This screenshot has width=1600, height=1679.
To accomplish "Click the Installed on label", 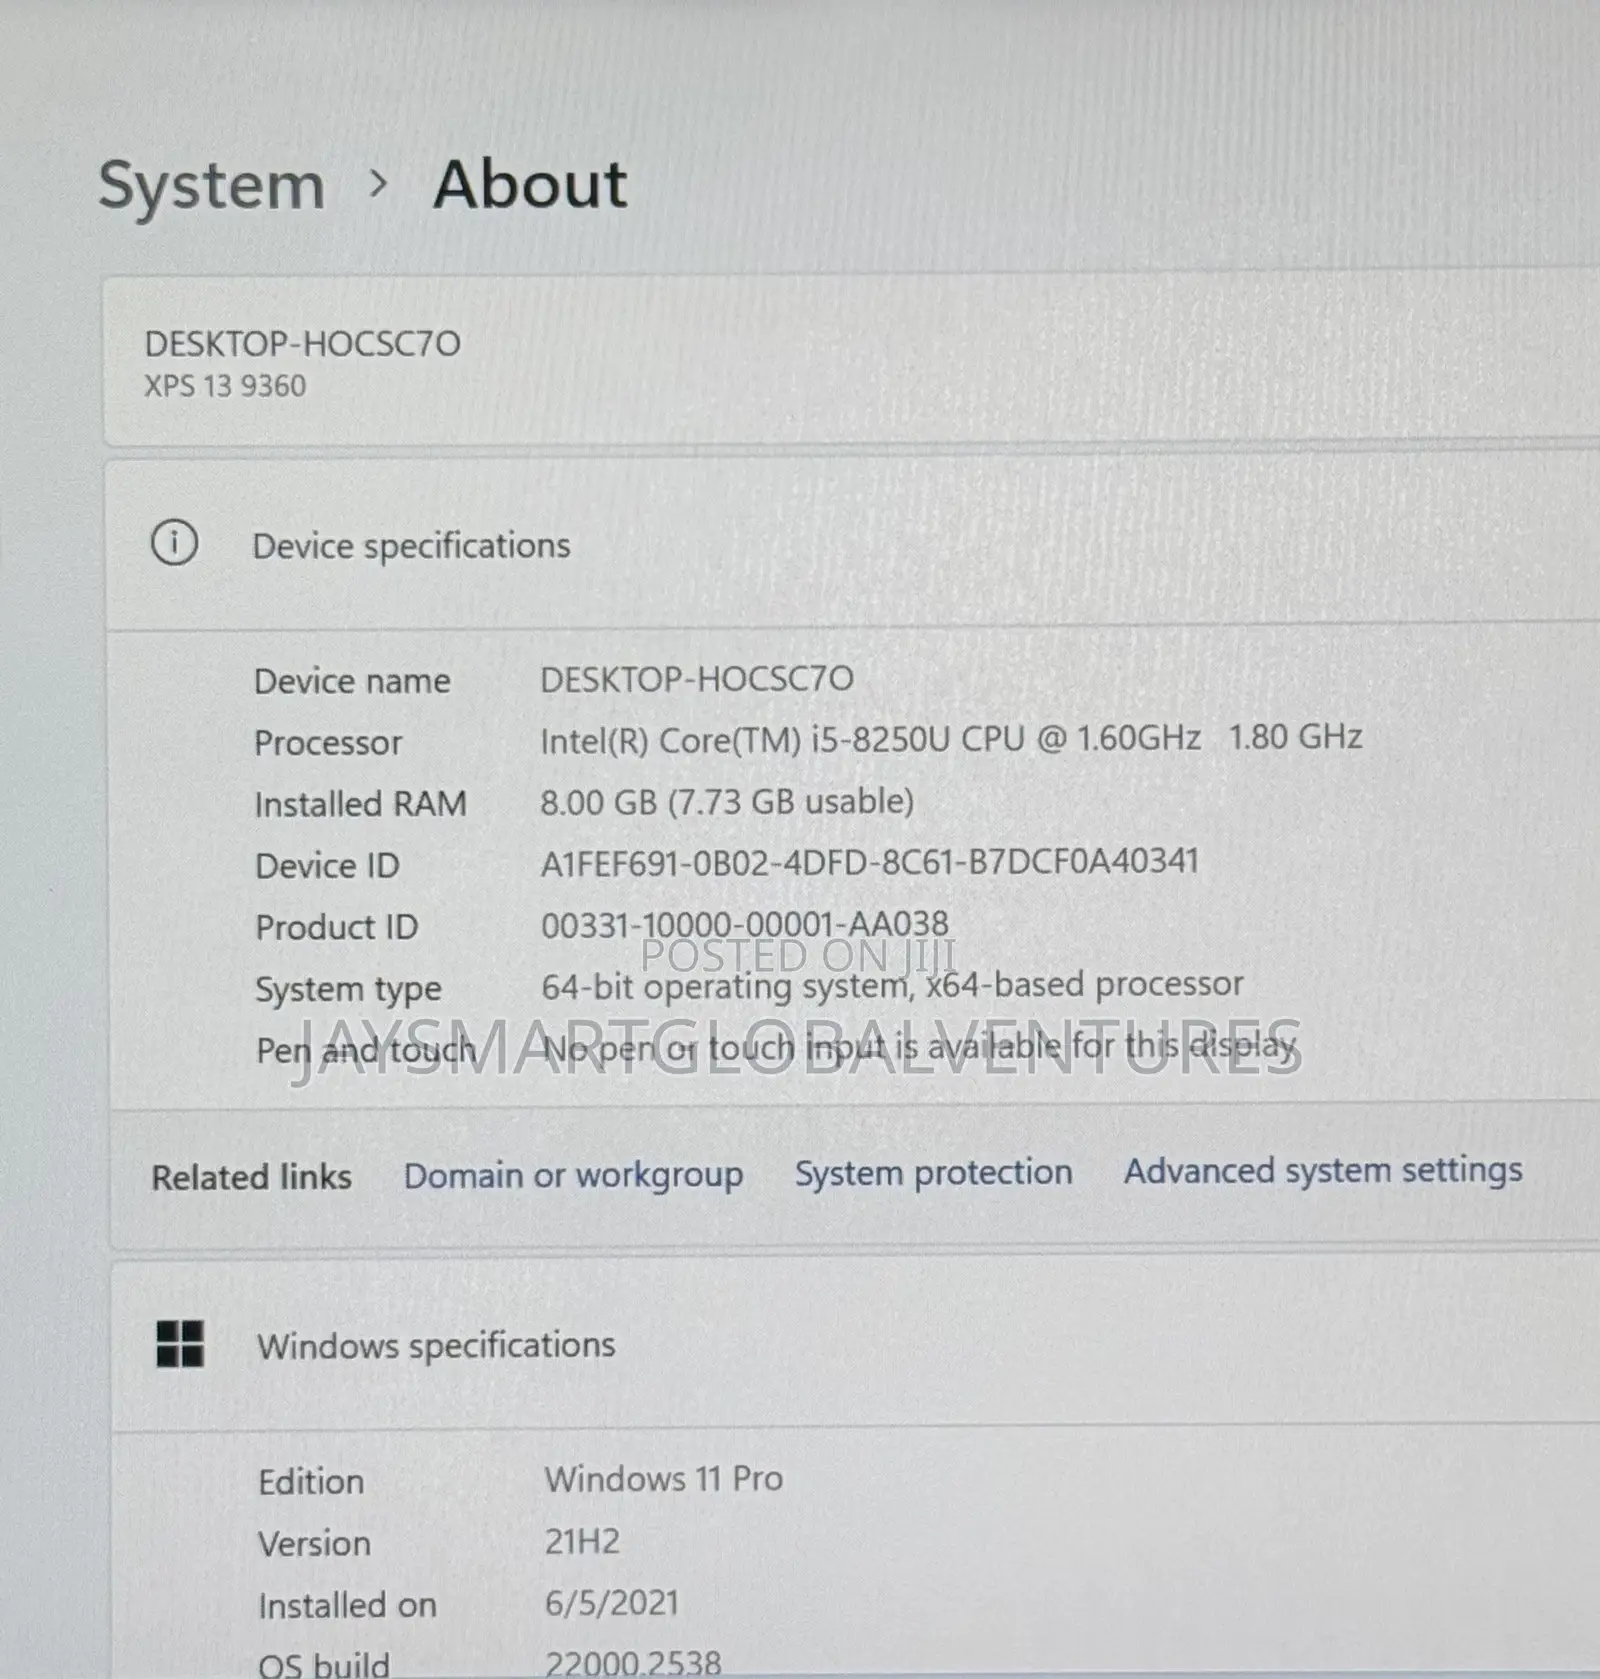I will click(347, 1606).
